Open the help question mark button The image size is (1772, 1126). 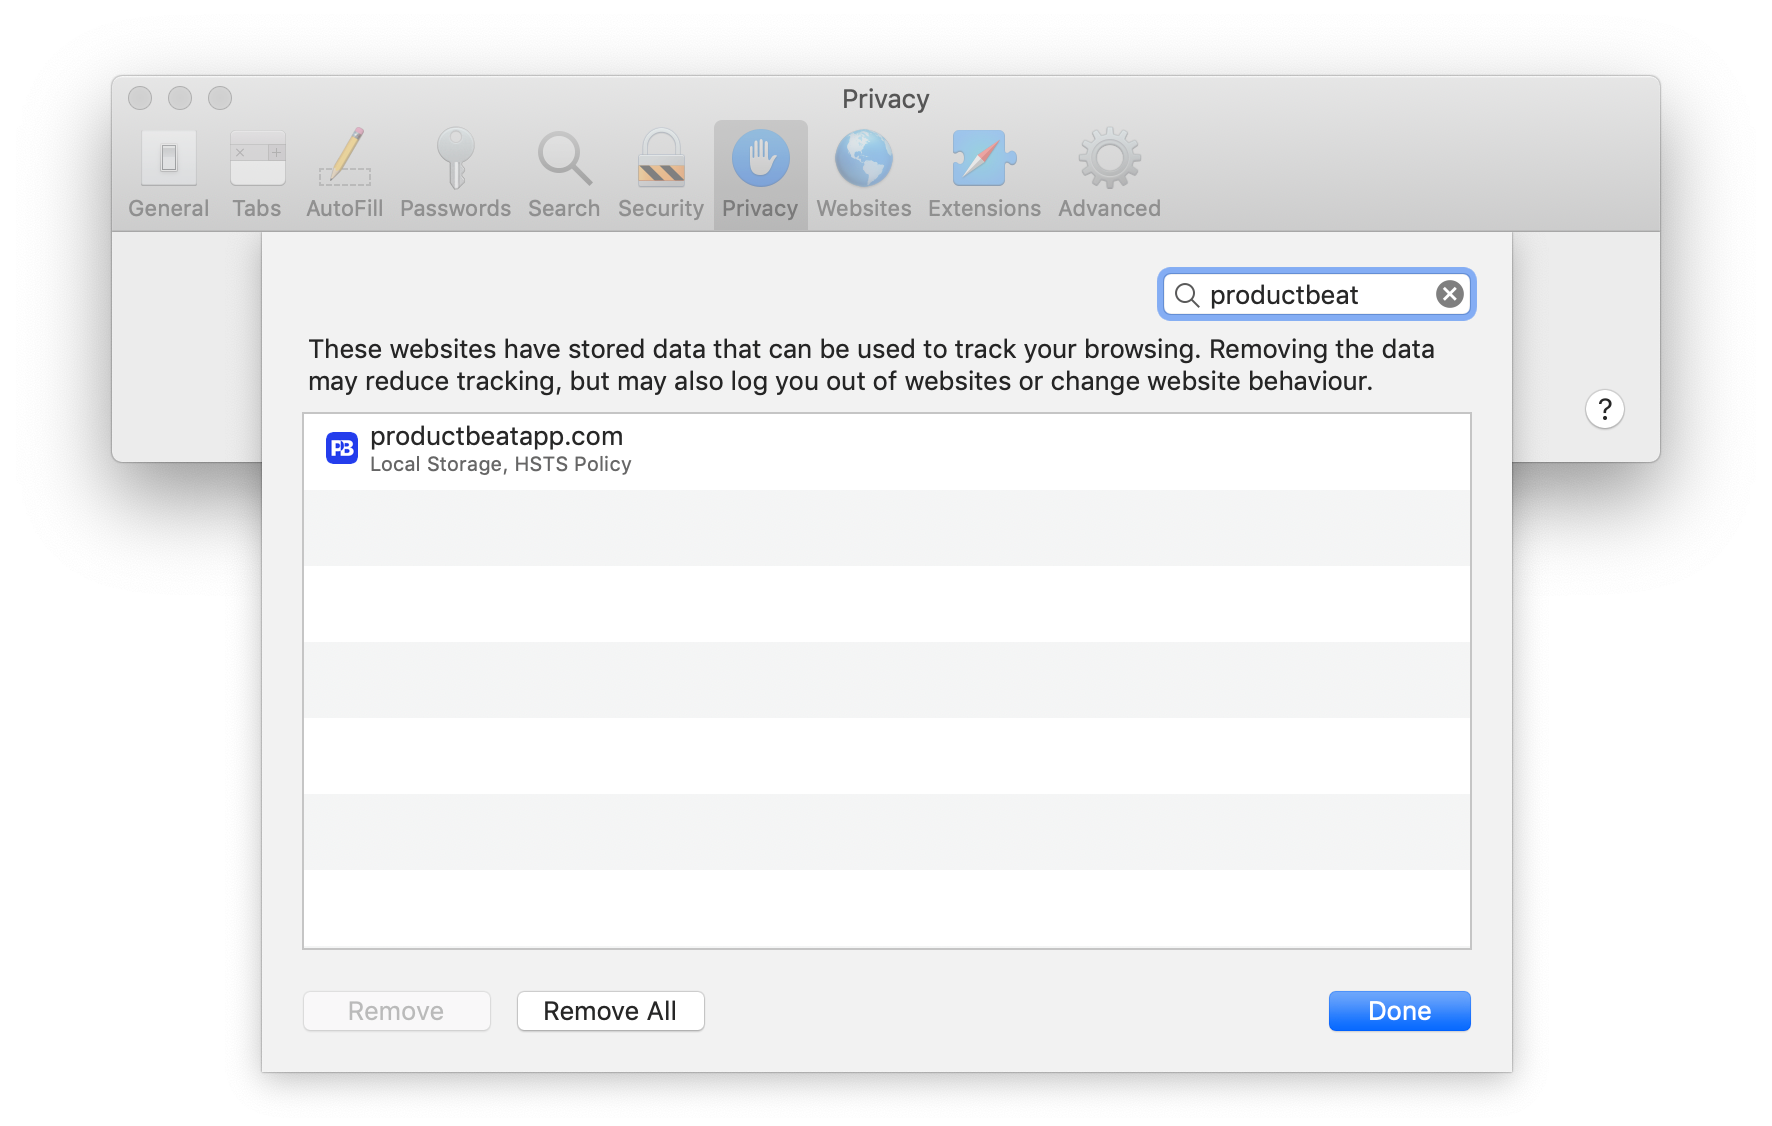point(1605,409)
